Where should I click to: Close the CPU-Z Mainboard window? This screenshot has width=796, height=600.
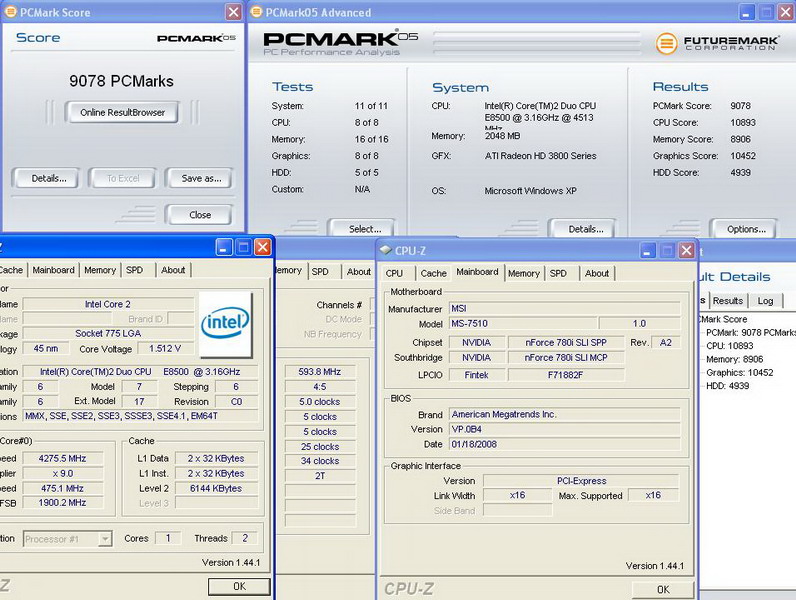(x=686, y=250)
